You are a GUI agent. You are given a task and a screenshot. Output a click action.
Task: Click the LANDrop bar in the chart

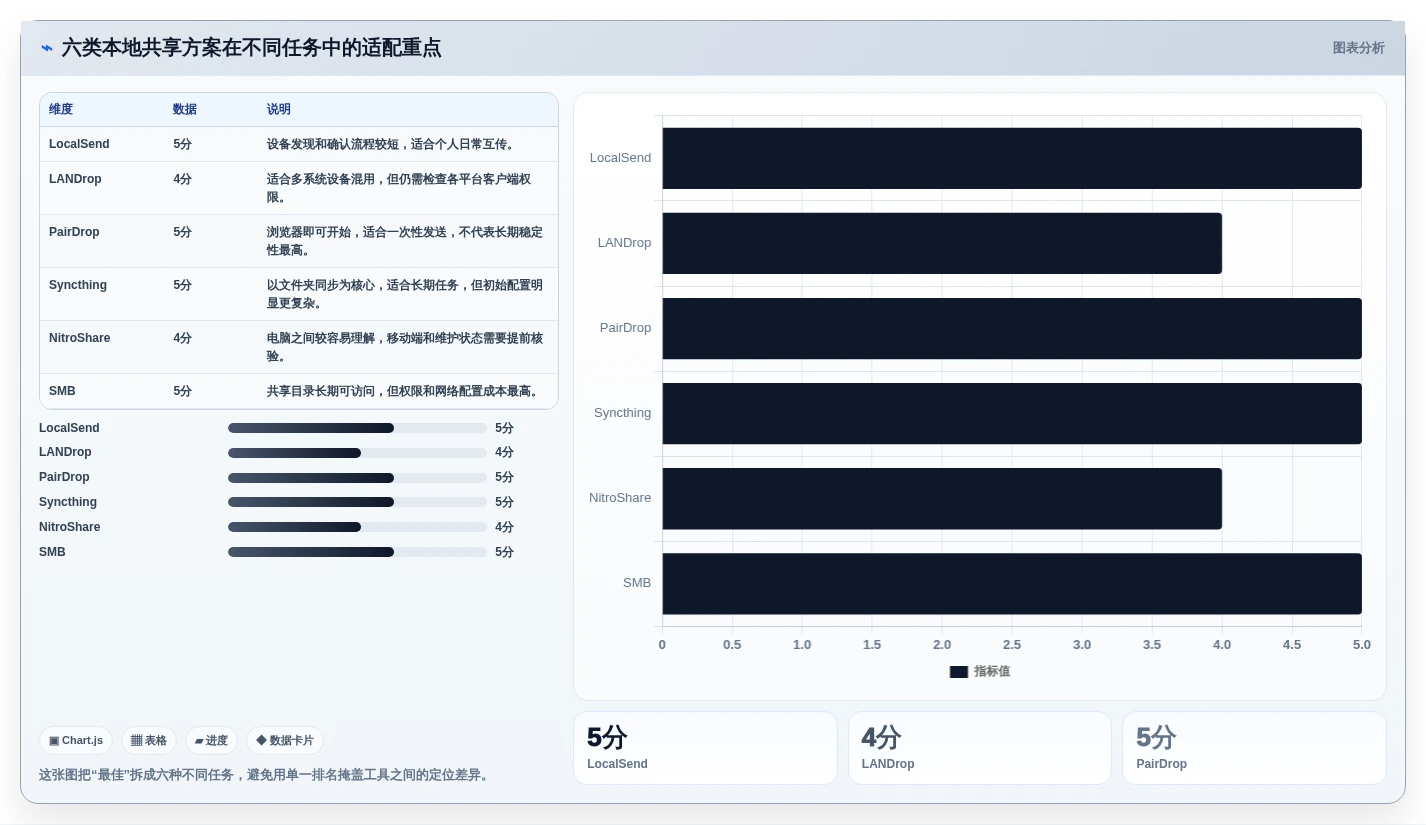[942, 243]
